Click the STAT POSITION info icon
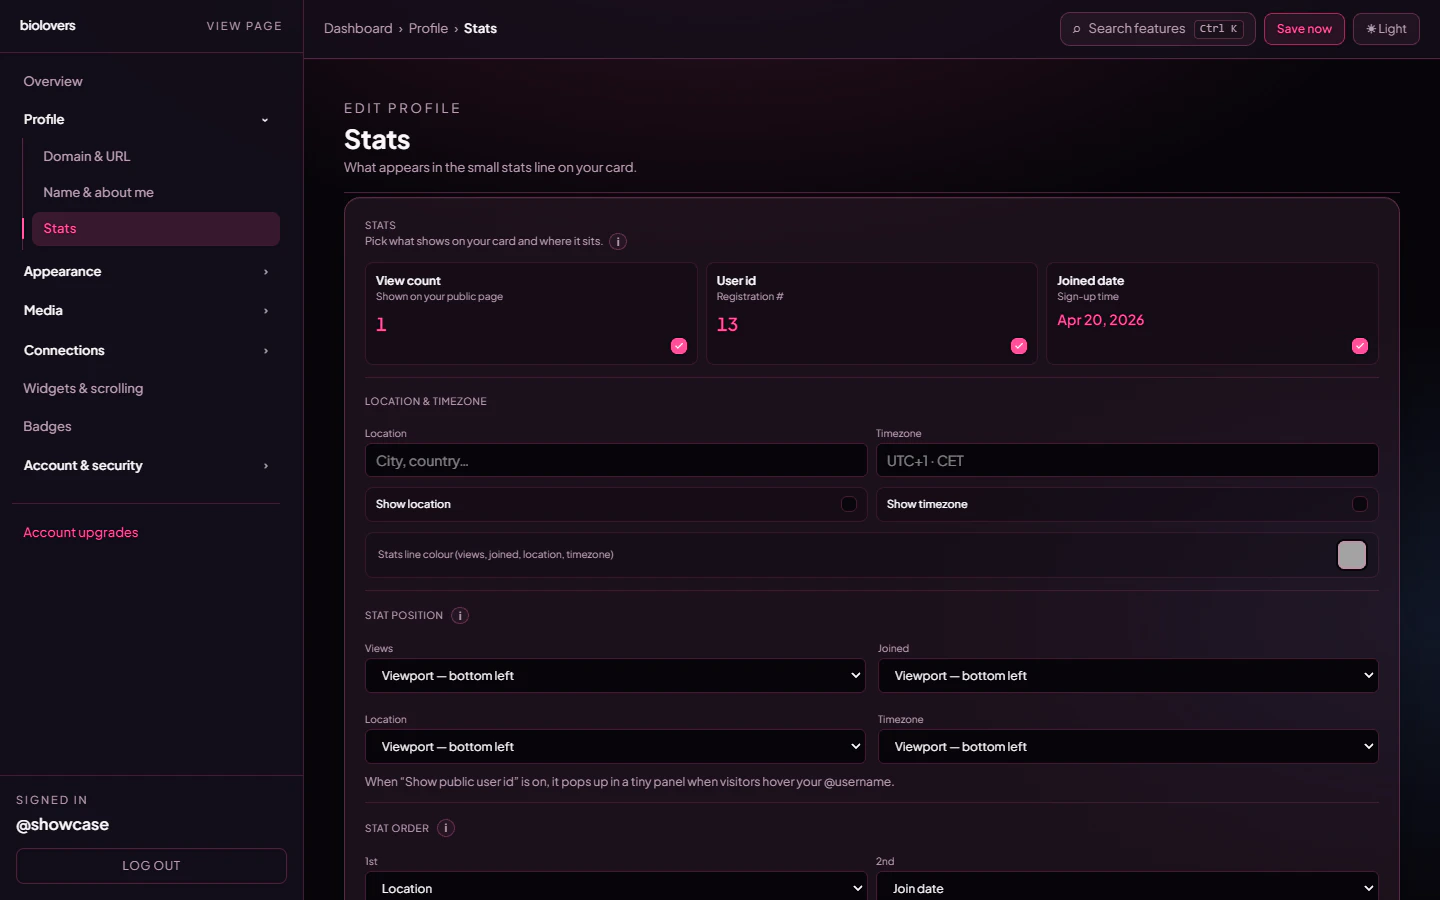The image size is (1440, 900). 460,615
